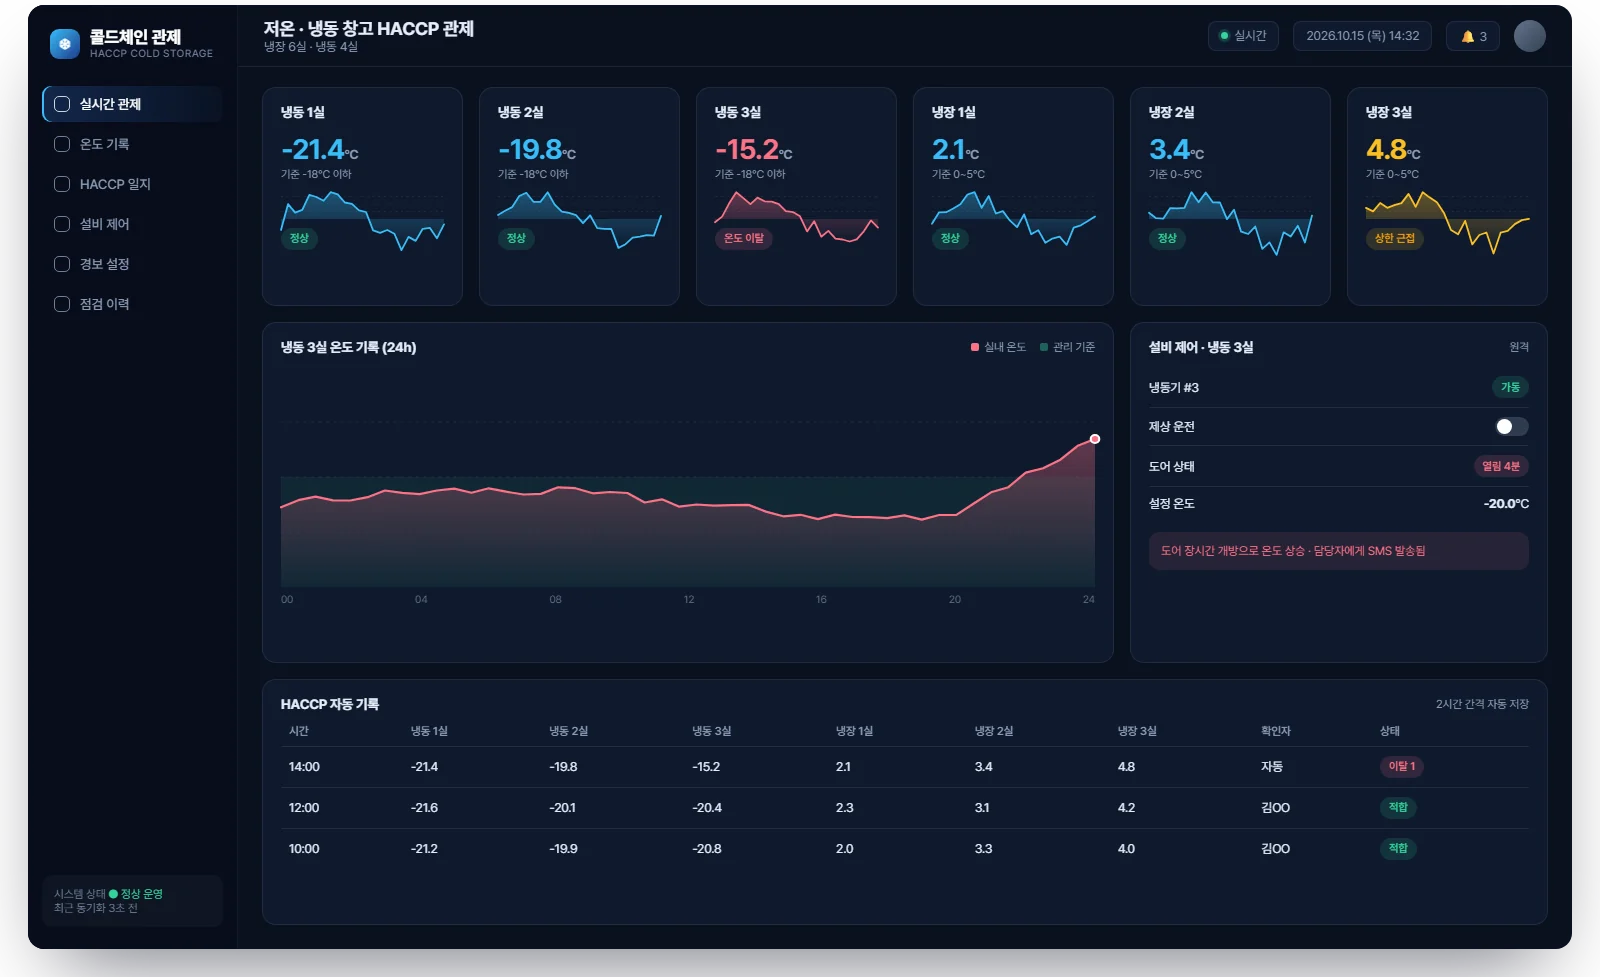
Task: Click the 콜드체인 관제 snowflake logo icon
Action: [x=65, y=43]
